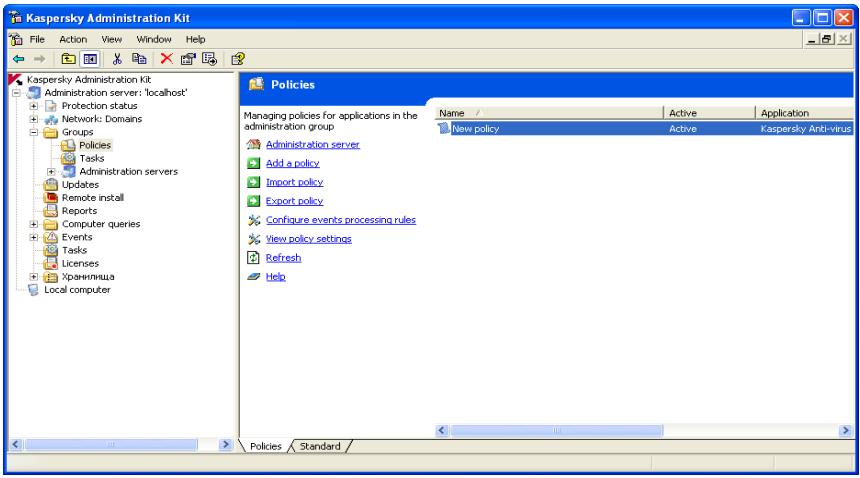
Task: Click the Remote install tree icon
Action: point(51,197)
